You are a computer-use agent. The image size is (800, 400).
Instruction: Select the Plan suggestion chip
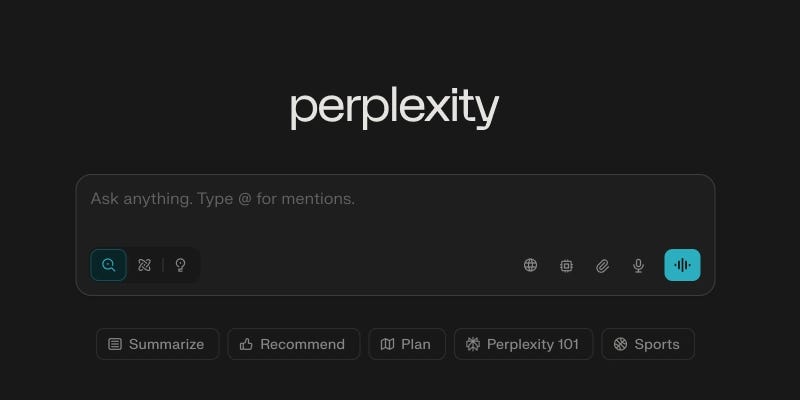406,344
